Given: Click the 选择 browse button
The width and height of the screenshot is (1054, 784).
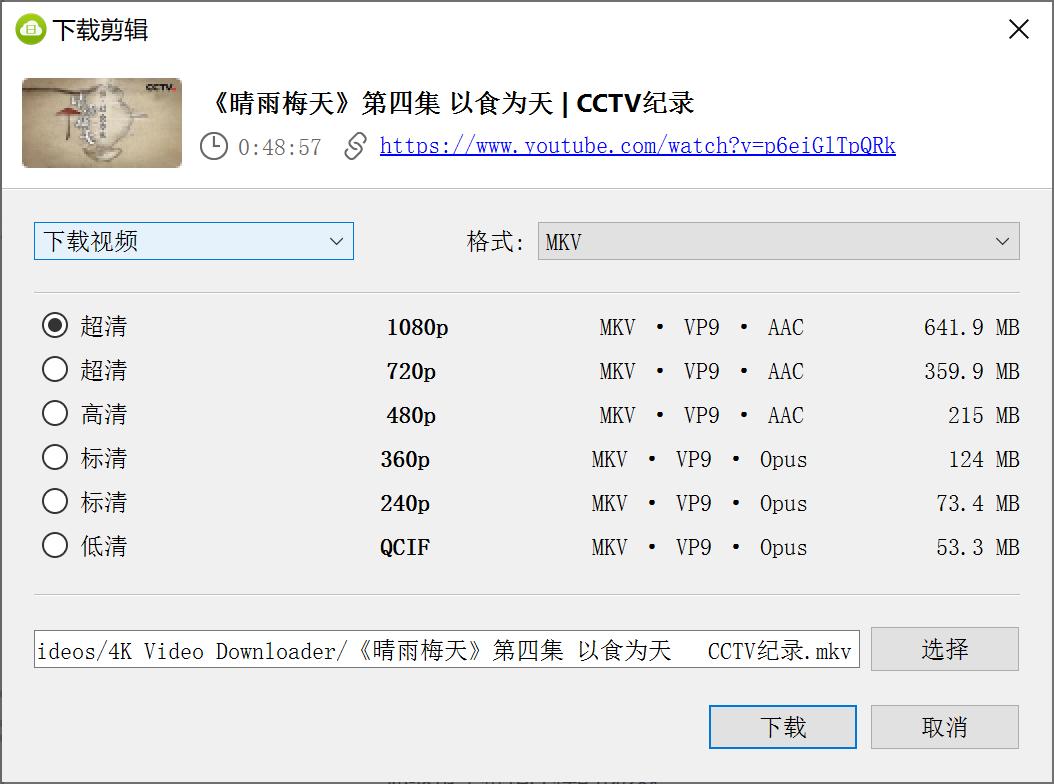Looking at the screenshot, I should click(x=944, y=649).
